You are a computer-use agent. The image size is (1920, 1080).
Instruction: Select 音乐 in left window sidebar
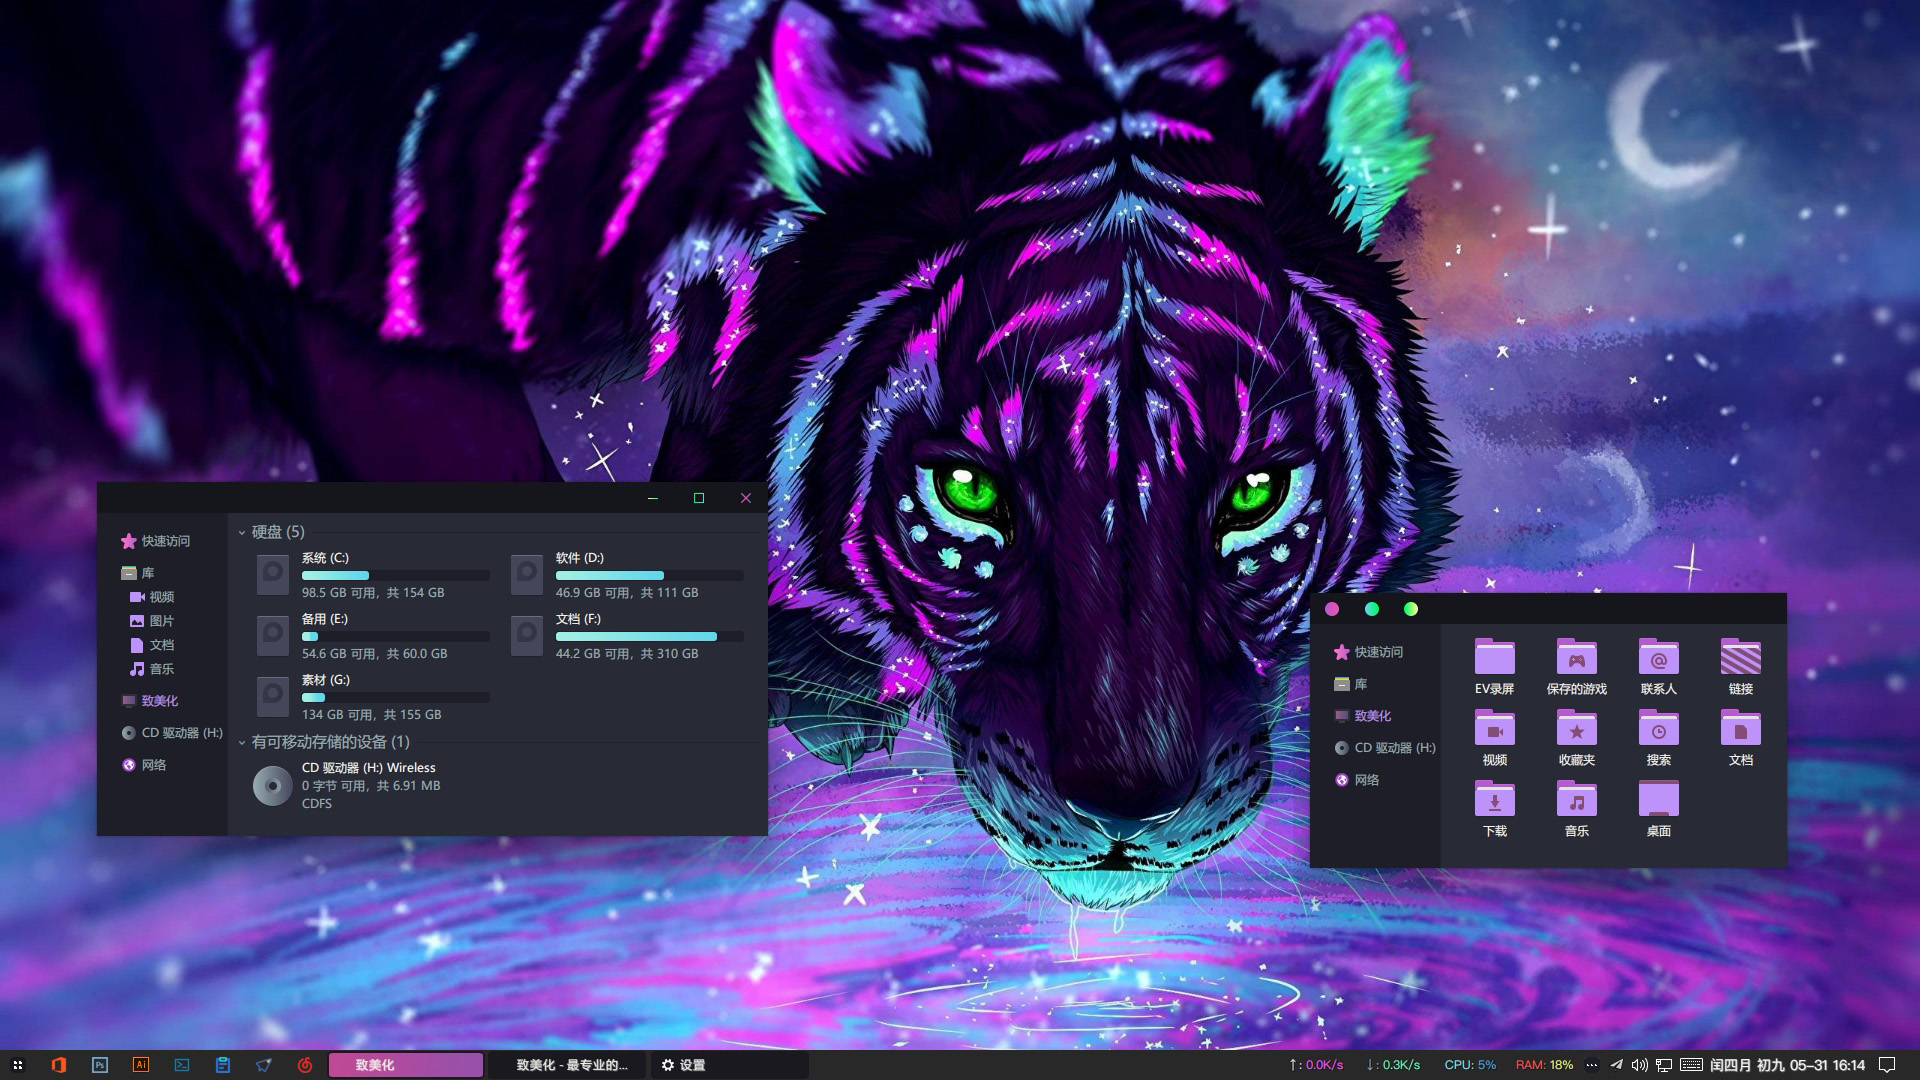152,669
